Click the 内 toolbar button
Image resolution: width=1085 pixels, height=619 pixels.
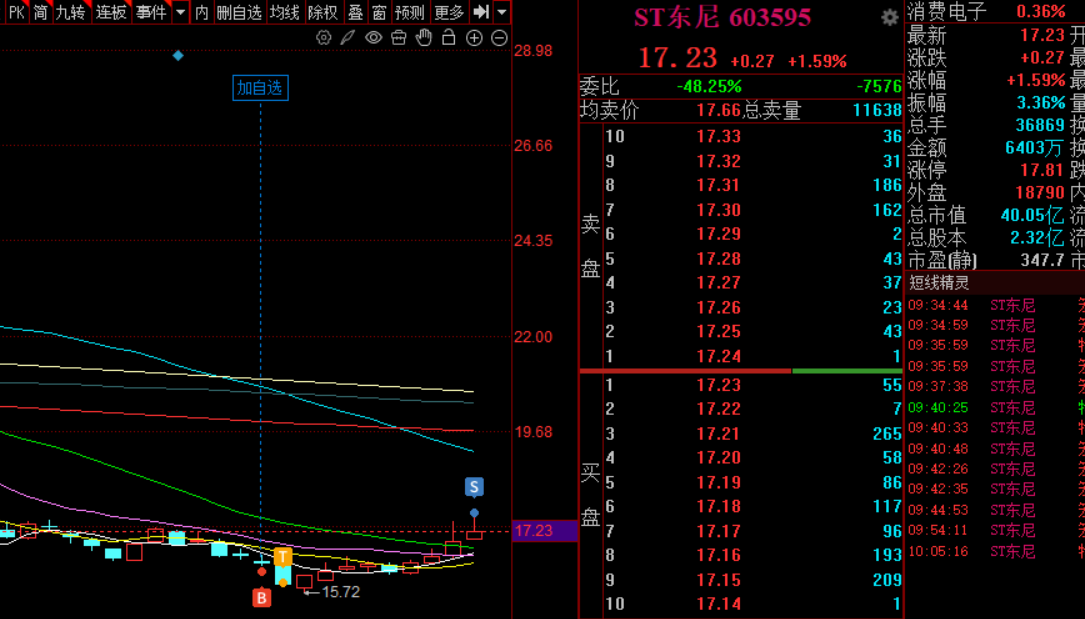pos(201,12)
